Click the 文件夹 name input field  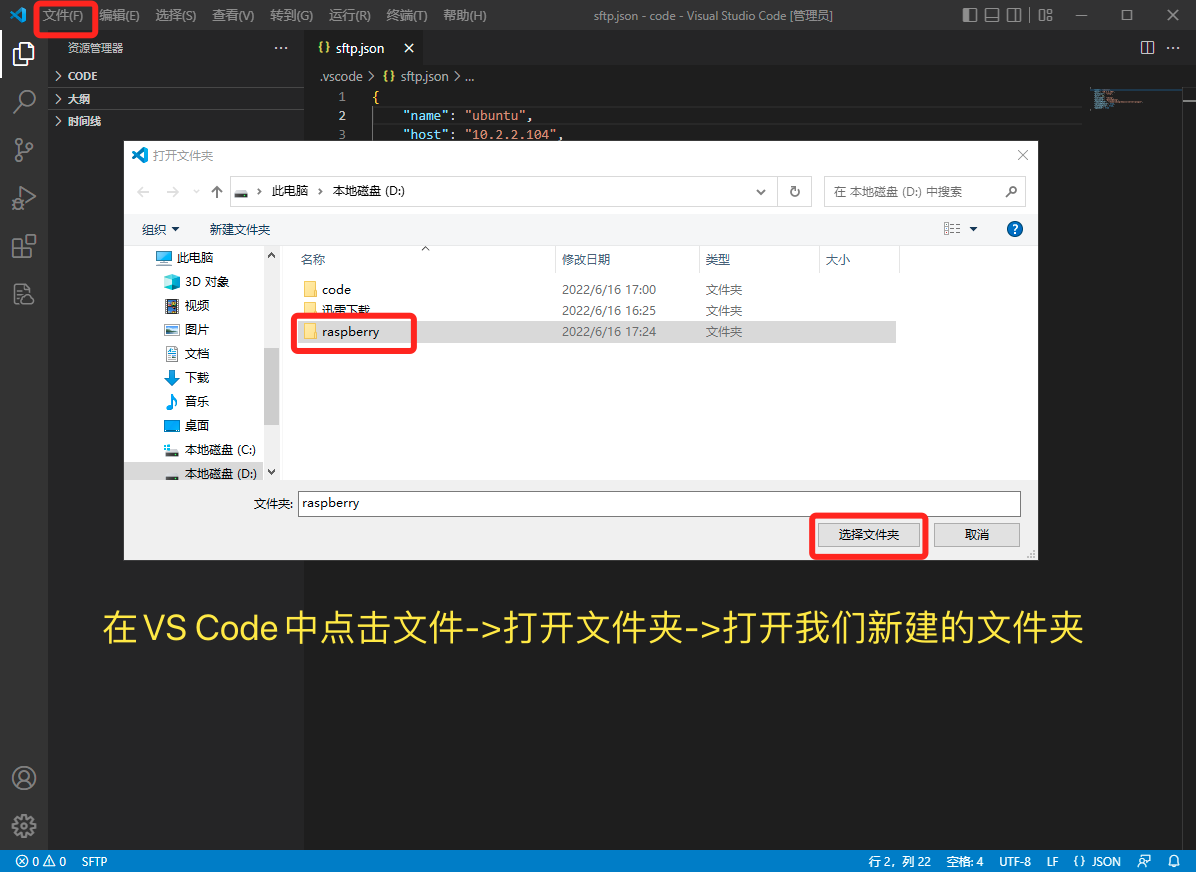[659, 504]
